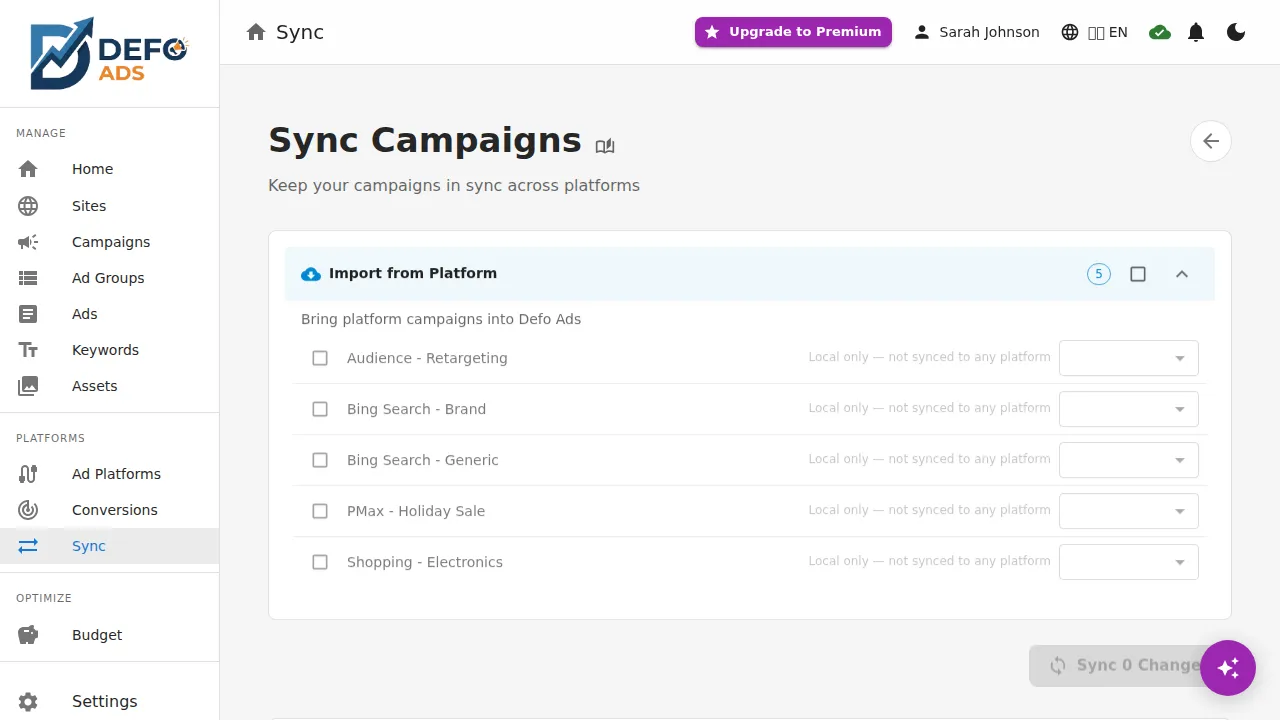Open platform dropdown for Bing Search - Brand
This screenshot has width=1280, height=720.
tap(1129, 409)
